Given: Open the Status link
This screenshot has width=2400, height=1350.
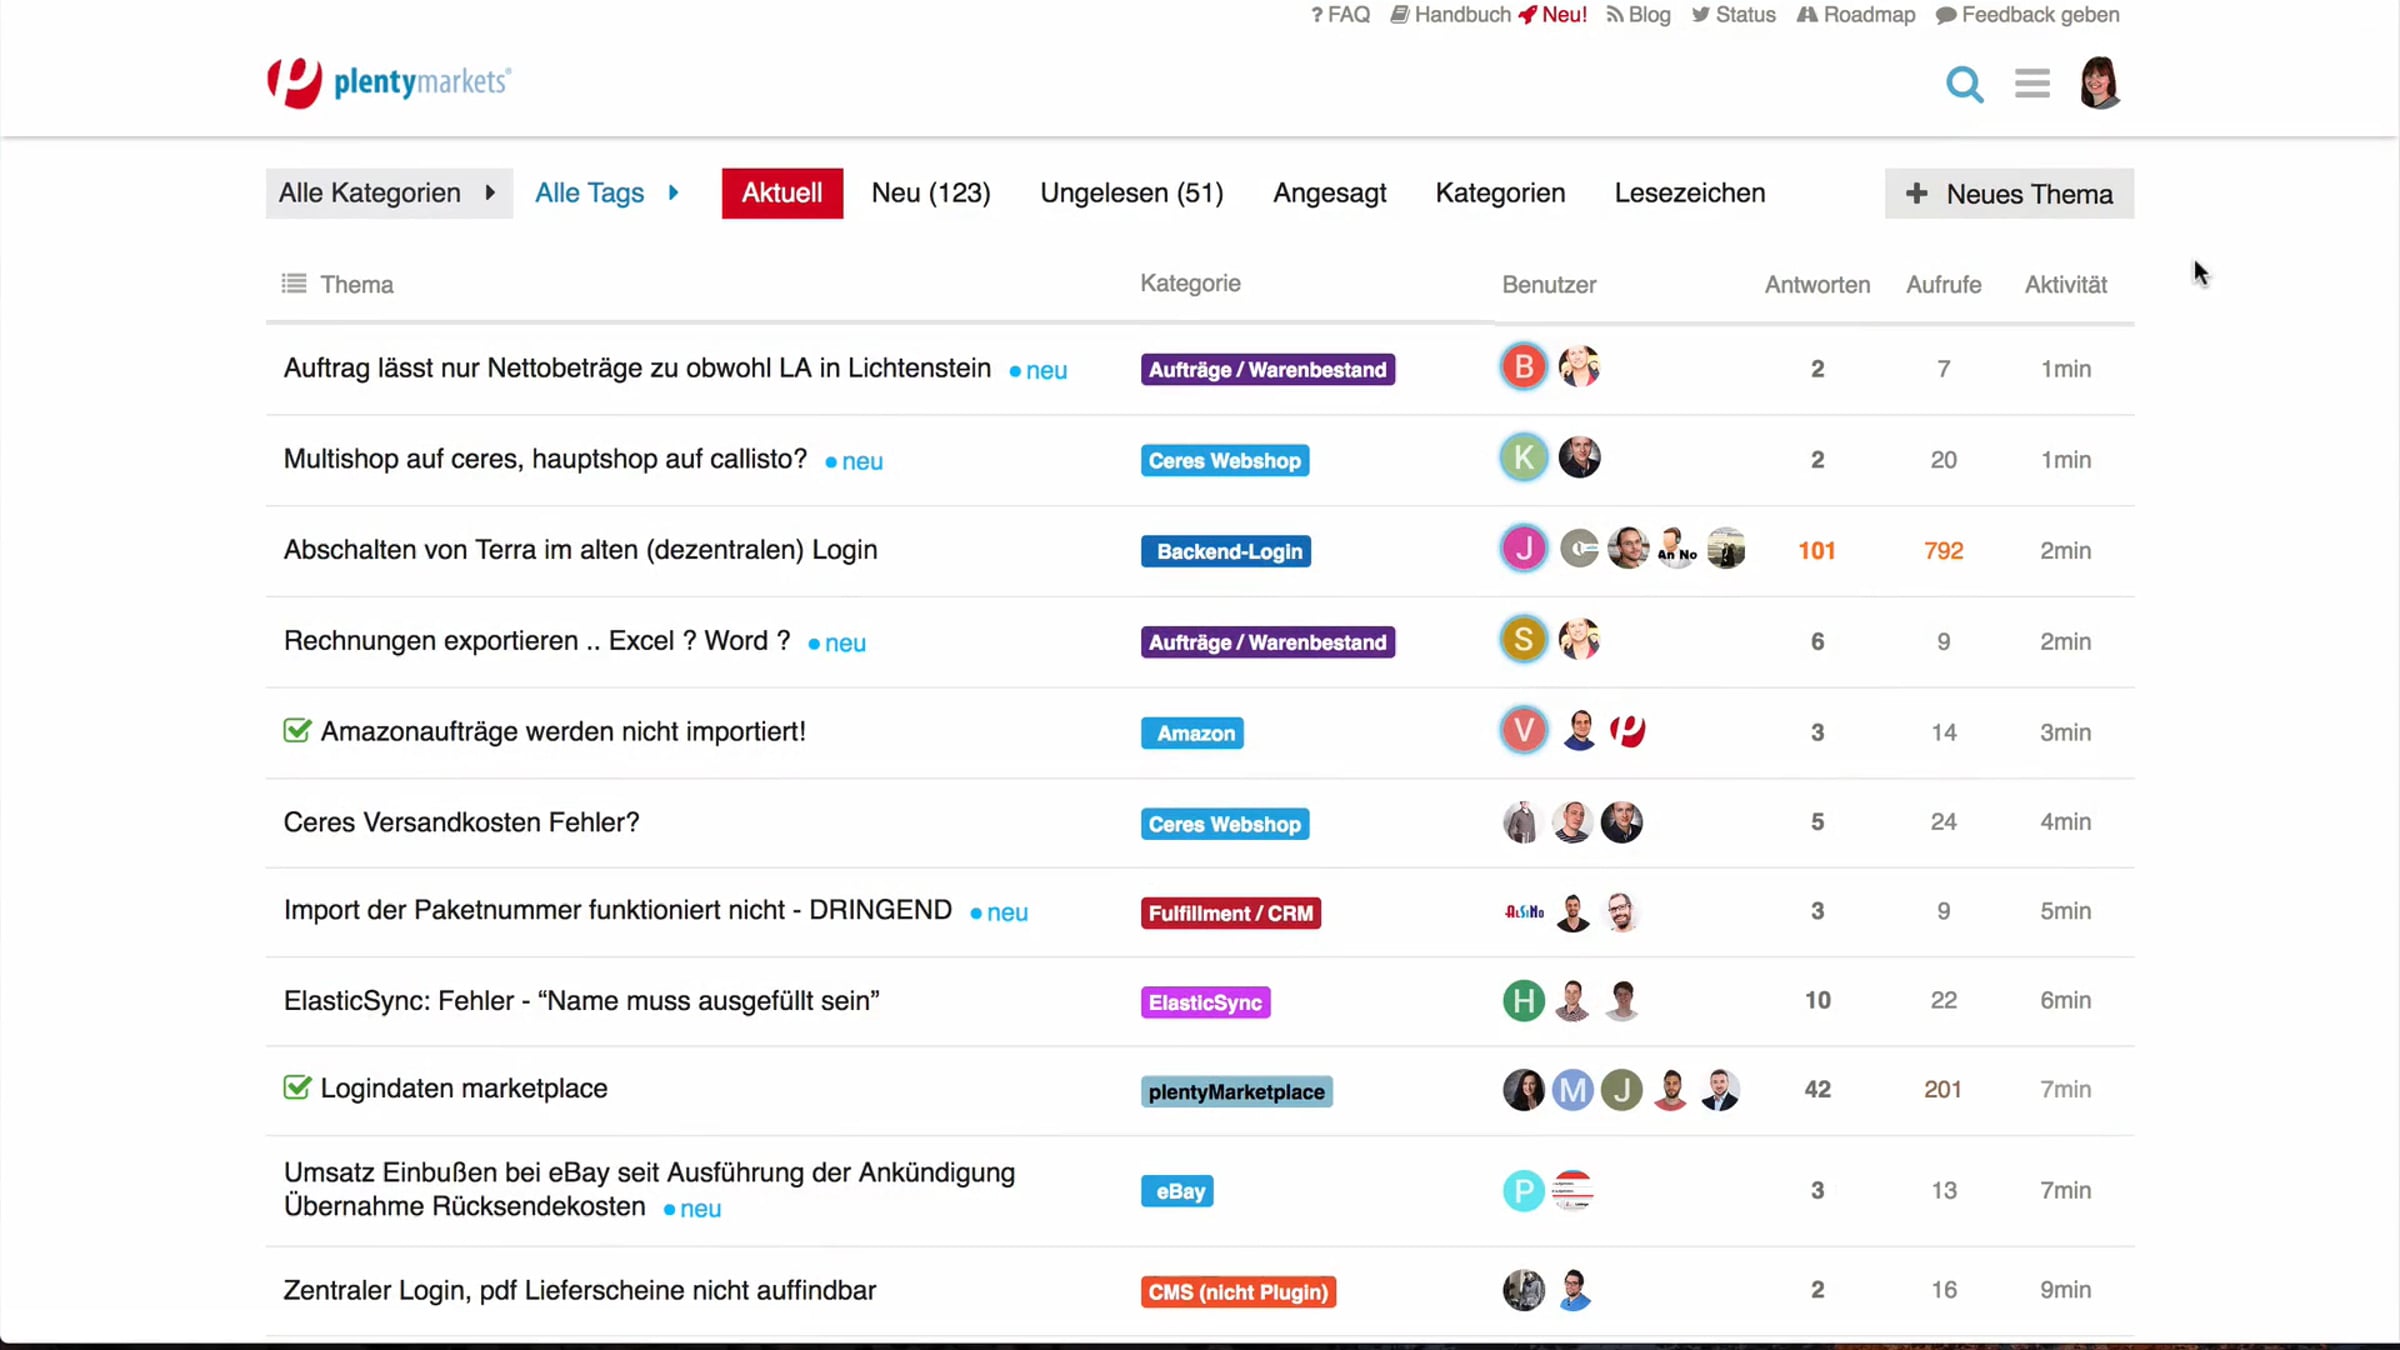Looking at the screenshot, I should [x=1733, y=15].
